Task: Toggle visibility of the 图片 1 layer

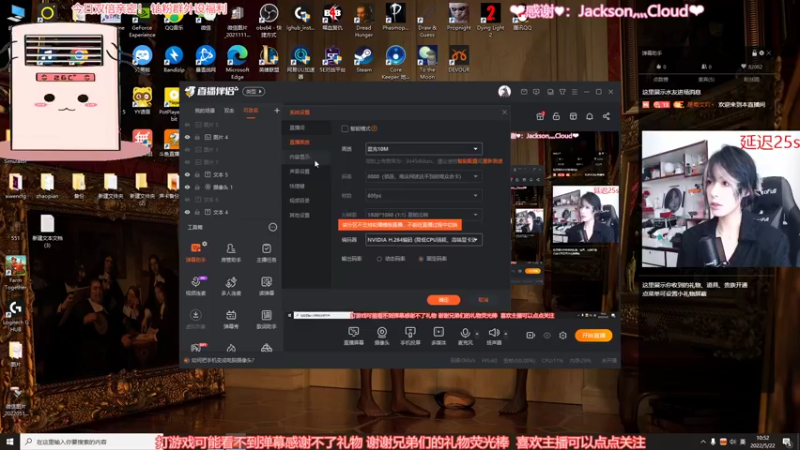Action: pyautogui.click(x=187, y=149)
